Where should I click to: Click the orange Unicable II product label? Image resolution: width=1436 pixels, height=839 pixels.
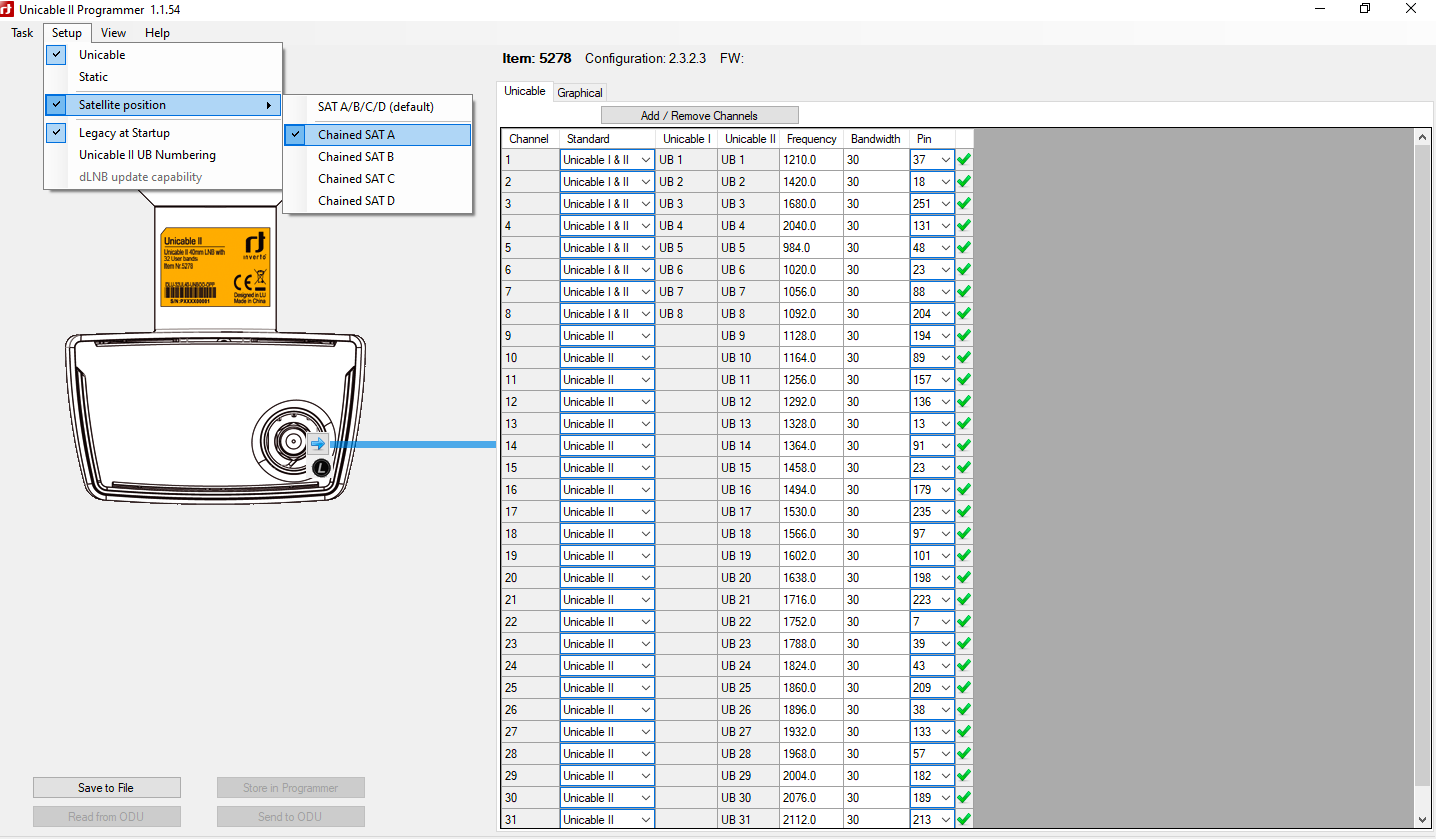tap(216, 268)
